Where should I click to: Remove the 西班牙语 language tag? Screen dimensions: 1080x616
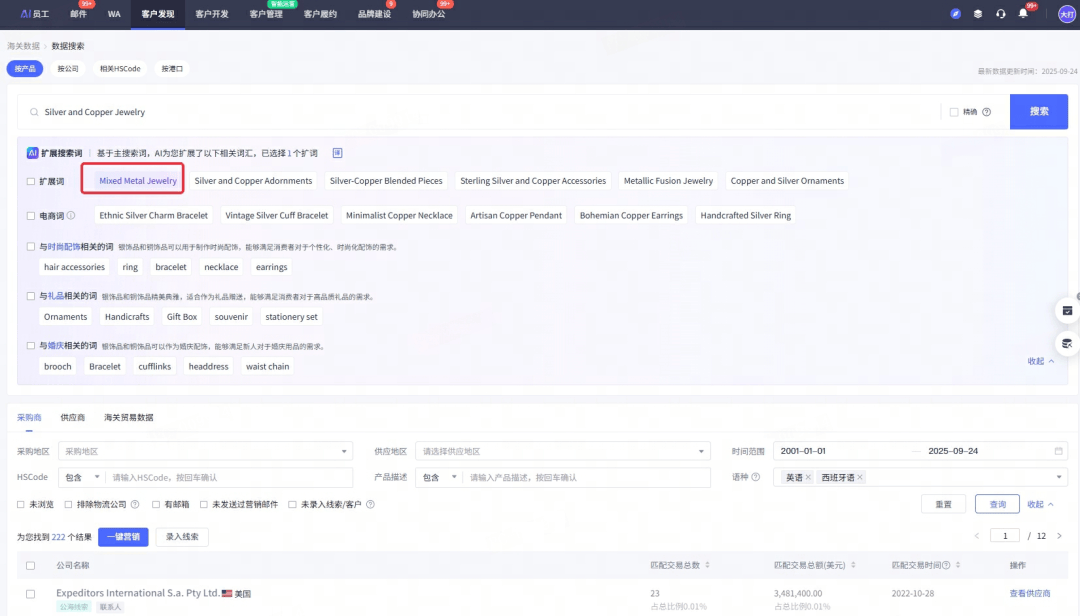[860, 478]
